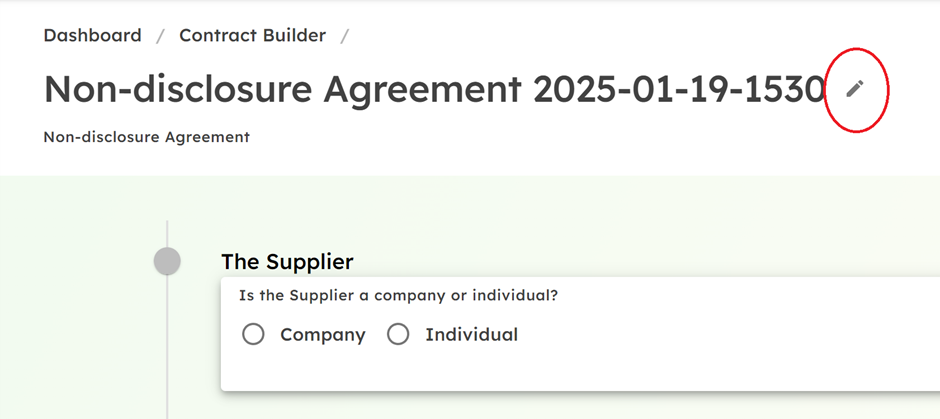Click the question about Supplier company or individual
The image size is (940, 419).
click(398, 296)
